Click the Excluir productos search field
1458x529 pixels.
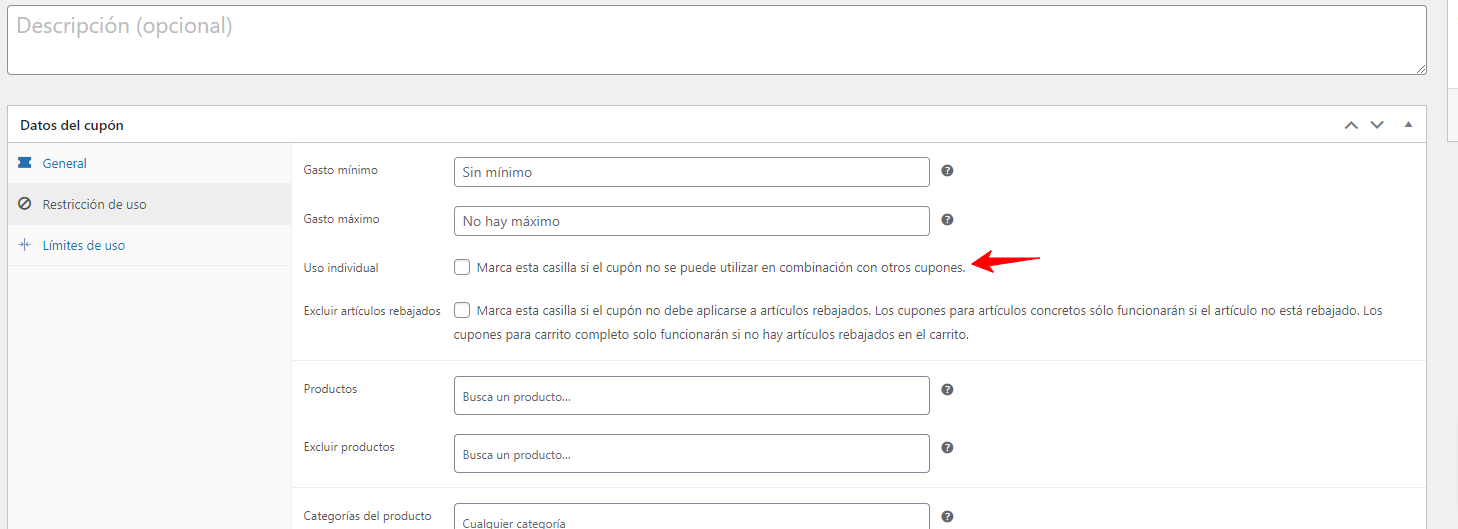[692, 454]
